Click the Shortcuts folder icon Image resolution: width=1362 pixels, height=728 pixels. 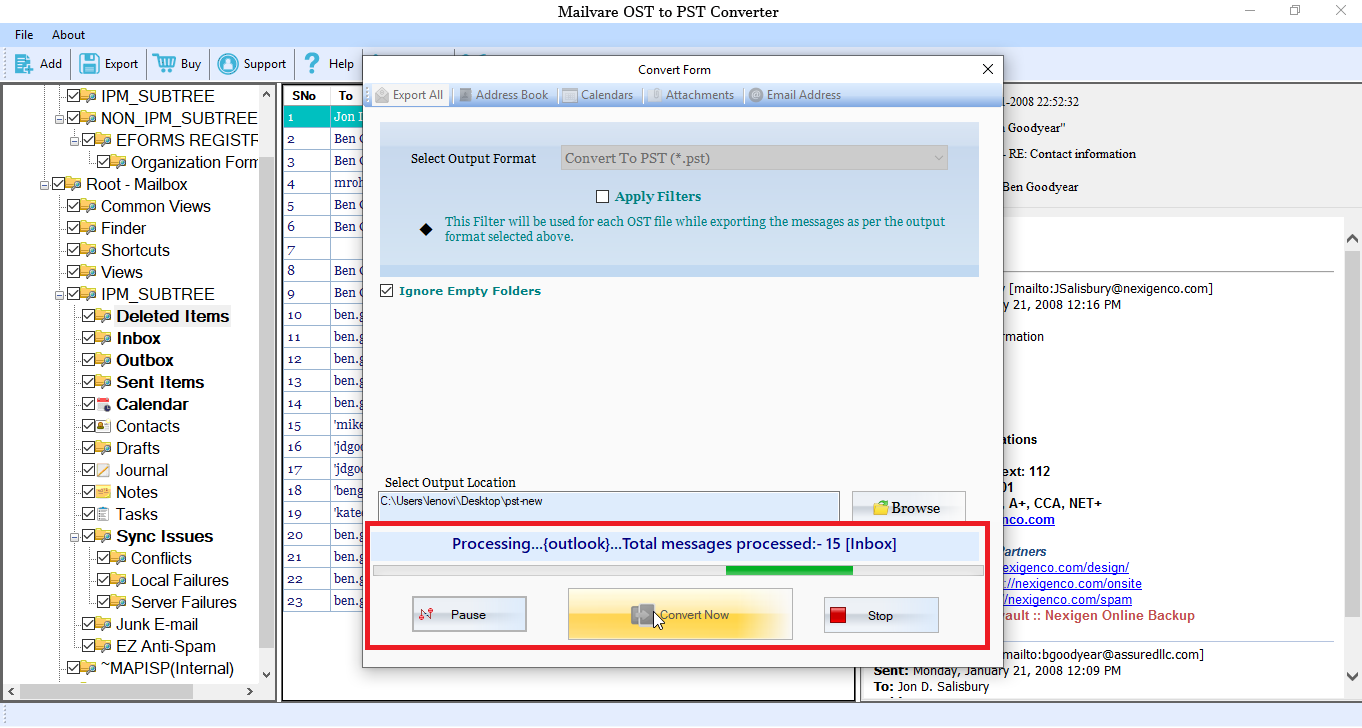pos(89,250)
